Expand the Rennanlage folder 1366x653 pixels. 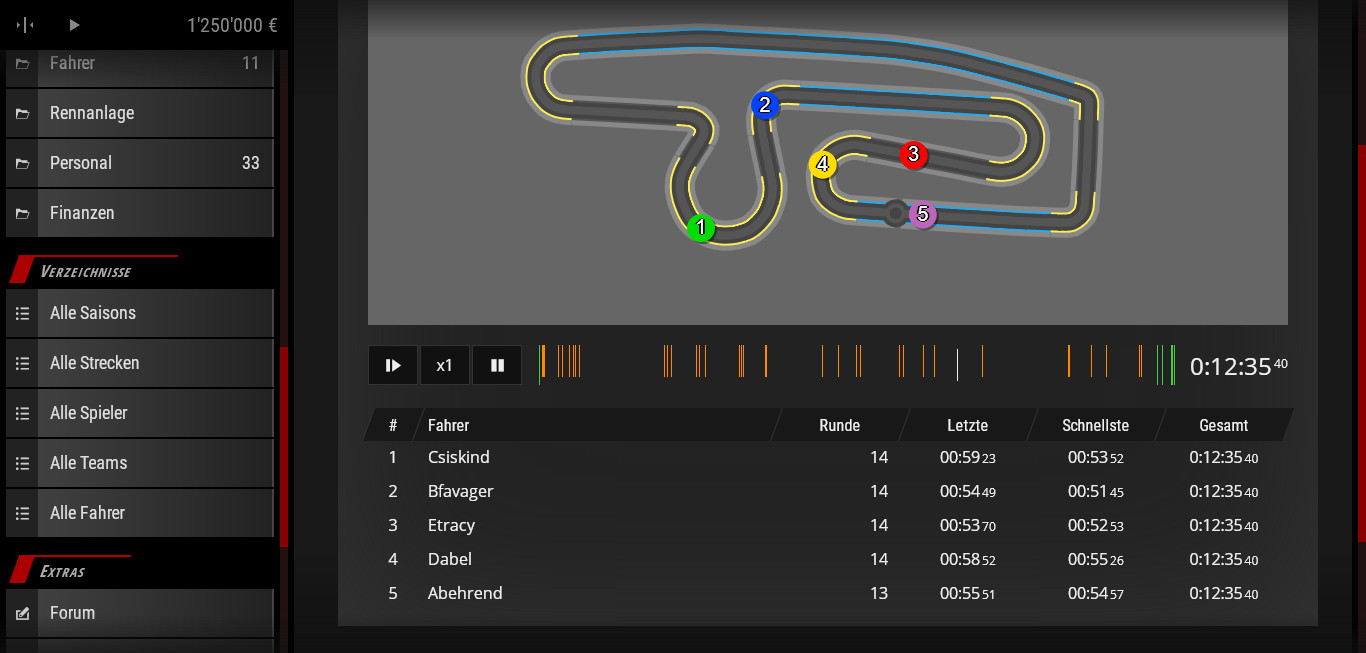tap(140, 113)
